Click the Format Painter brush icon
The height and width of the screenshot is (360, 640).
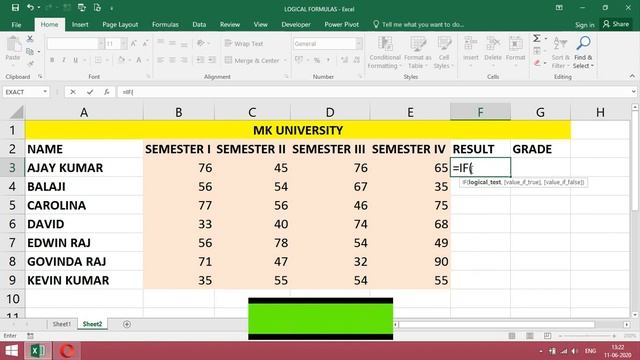(30, 64)
